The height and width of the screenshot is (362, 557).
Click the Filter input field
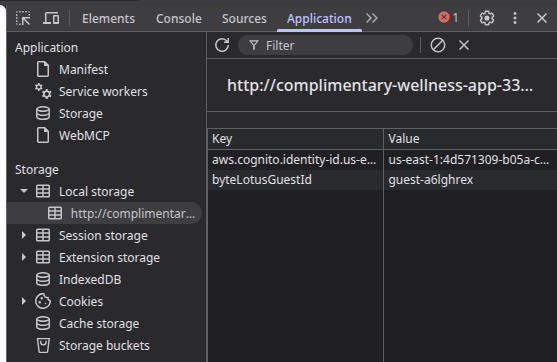(x=325, y=45)
